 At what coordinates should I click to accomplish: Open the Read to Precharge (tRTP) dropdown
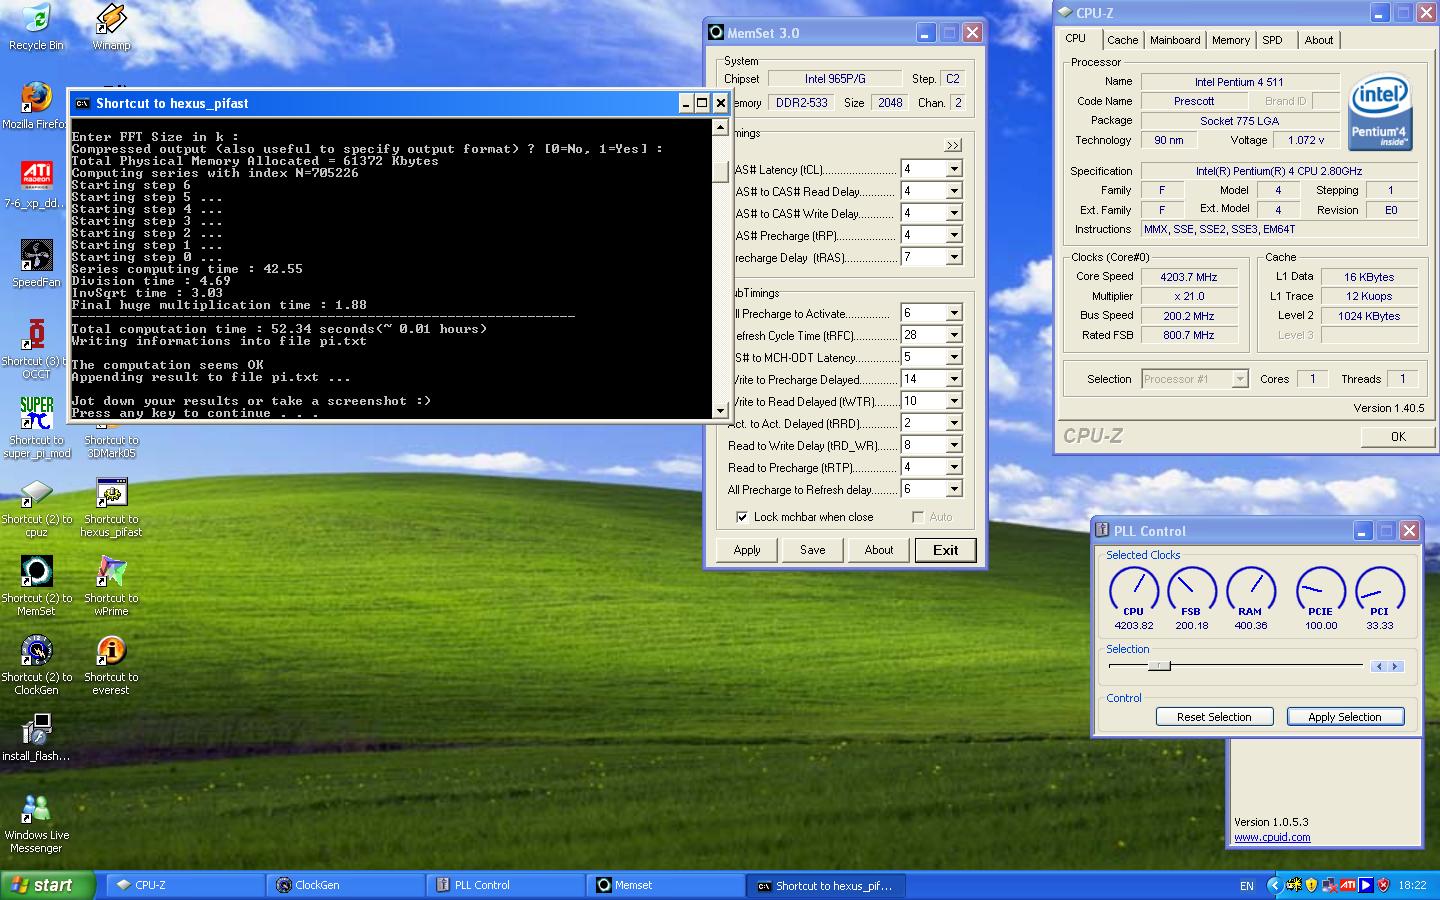click(x=954, y=467)
